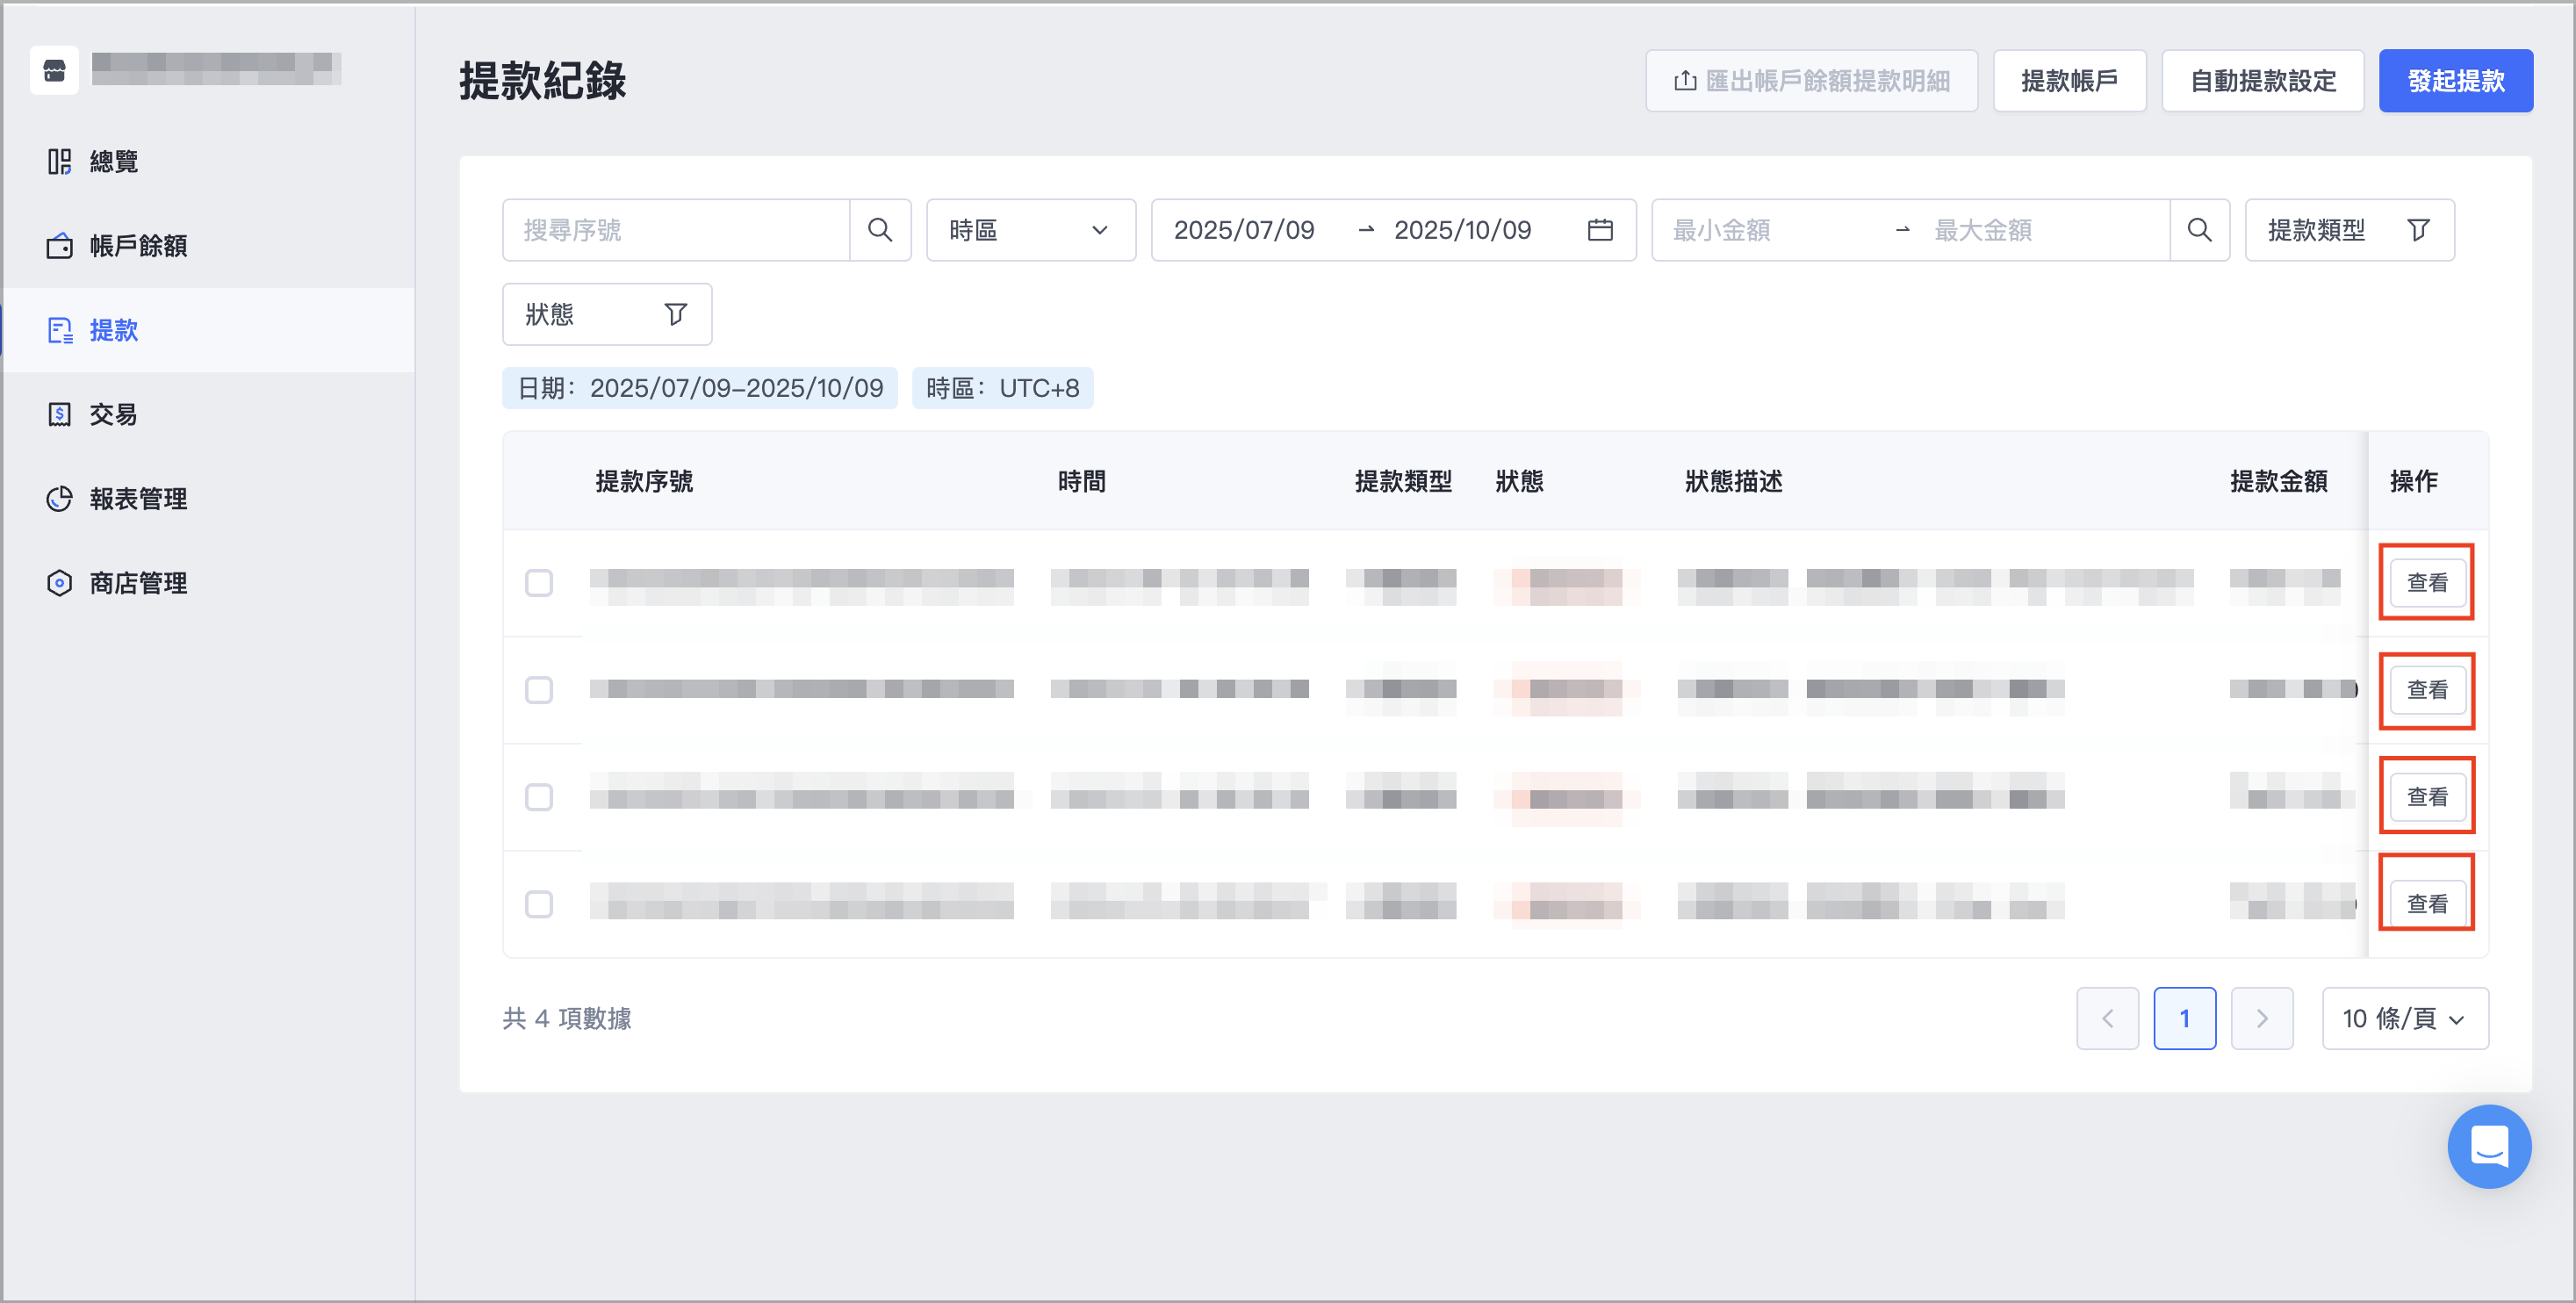Screen dimensions: 2576x1303
Task: Click 查看 in the second row
Action: pyautogui.click(x=2427, y=690)
